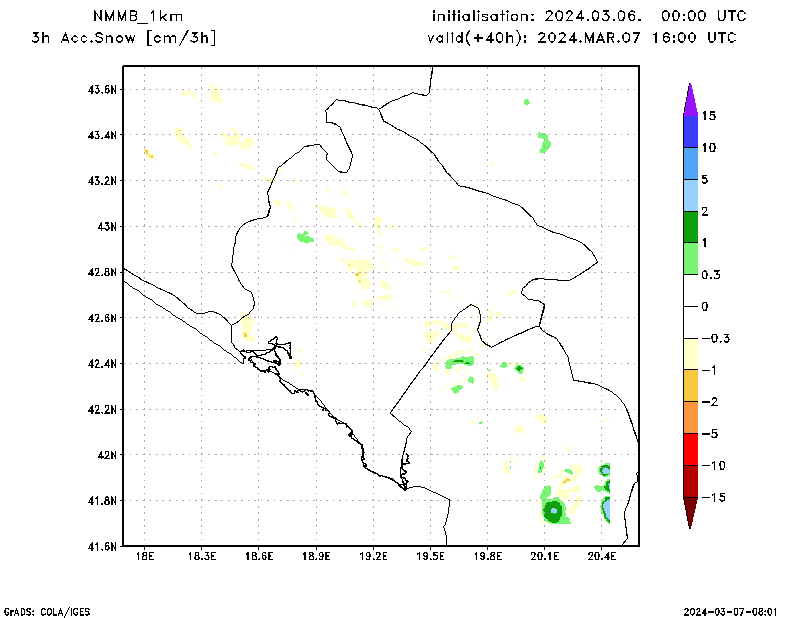Screen dimensions: 800x618
Task: Click the latitude label "42.2N"
Action: point(102,409)
